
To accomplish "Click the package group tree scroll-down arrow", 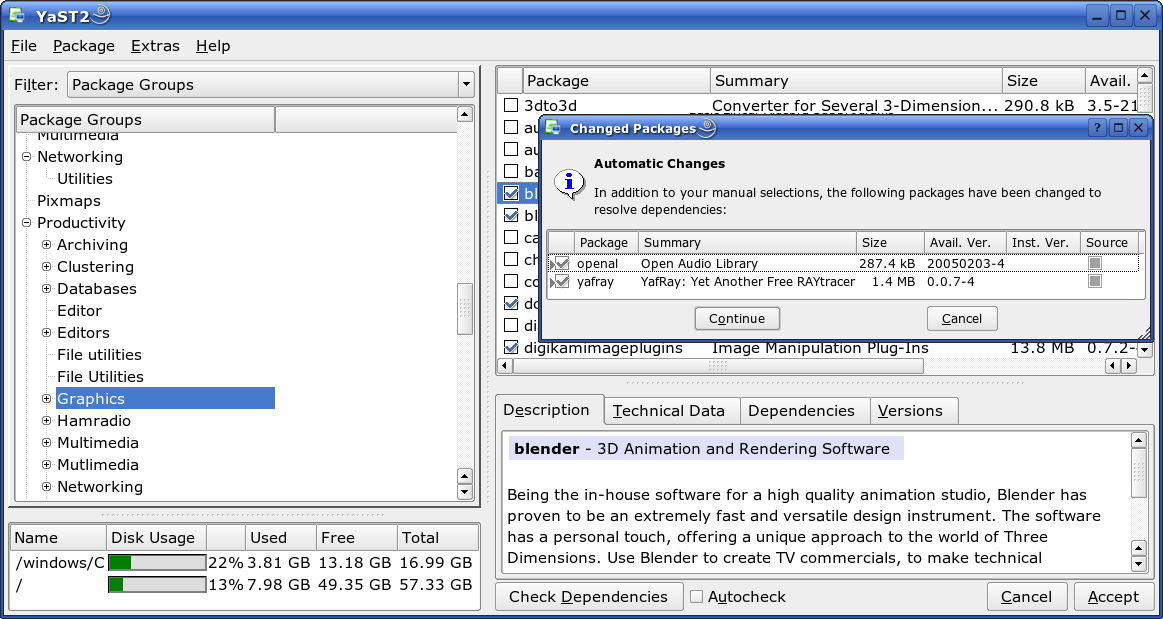I will pos(464,491).
